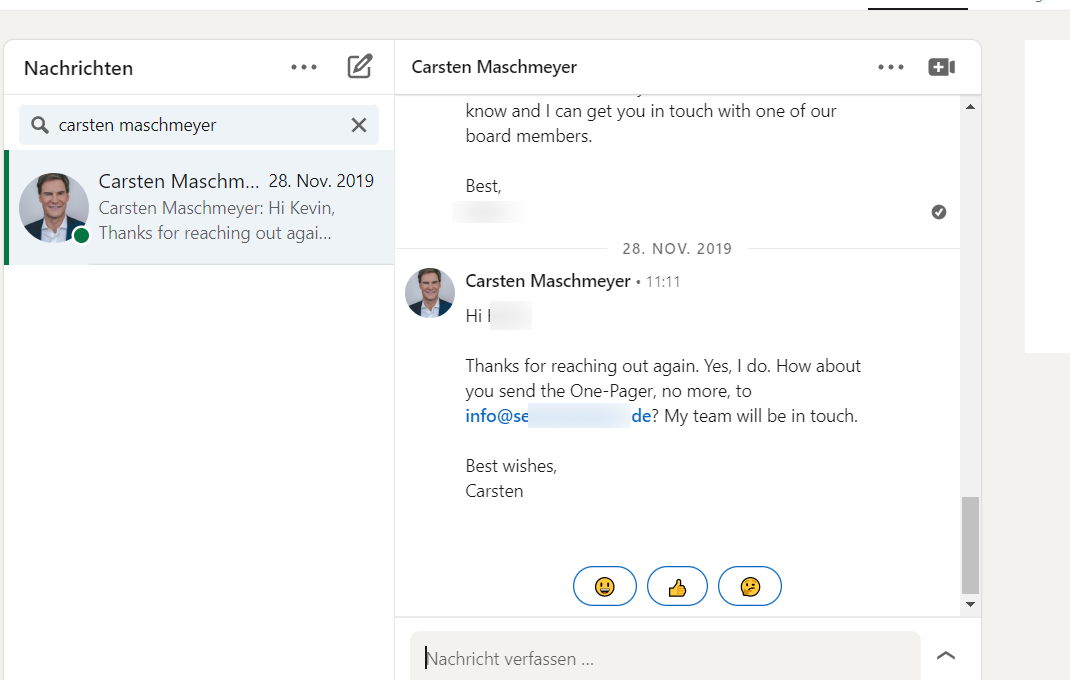This screenshot has height=680, width=1070.
Task: React with the thinking face emoji
Action: coord(750,586)
